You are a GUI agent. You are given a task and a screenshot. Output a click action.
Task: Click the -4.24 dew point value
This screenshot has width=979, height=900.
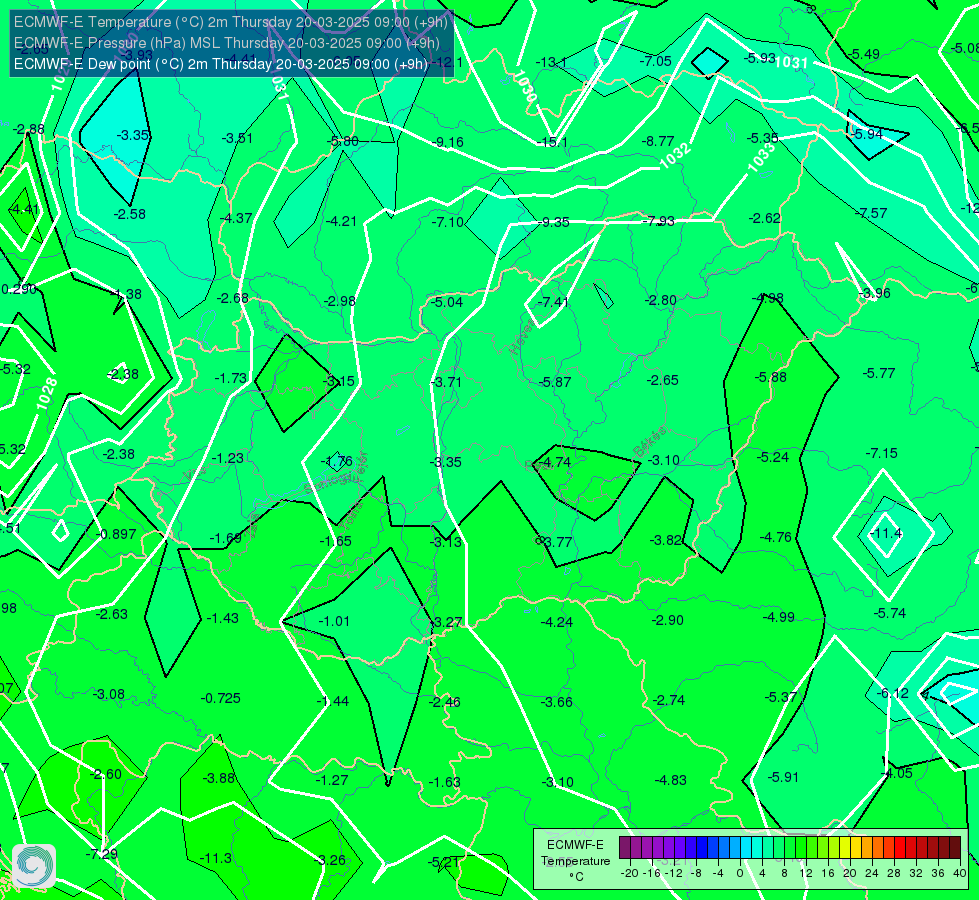click(x=556, y=622)
